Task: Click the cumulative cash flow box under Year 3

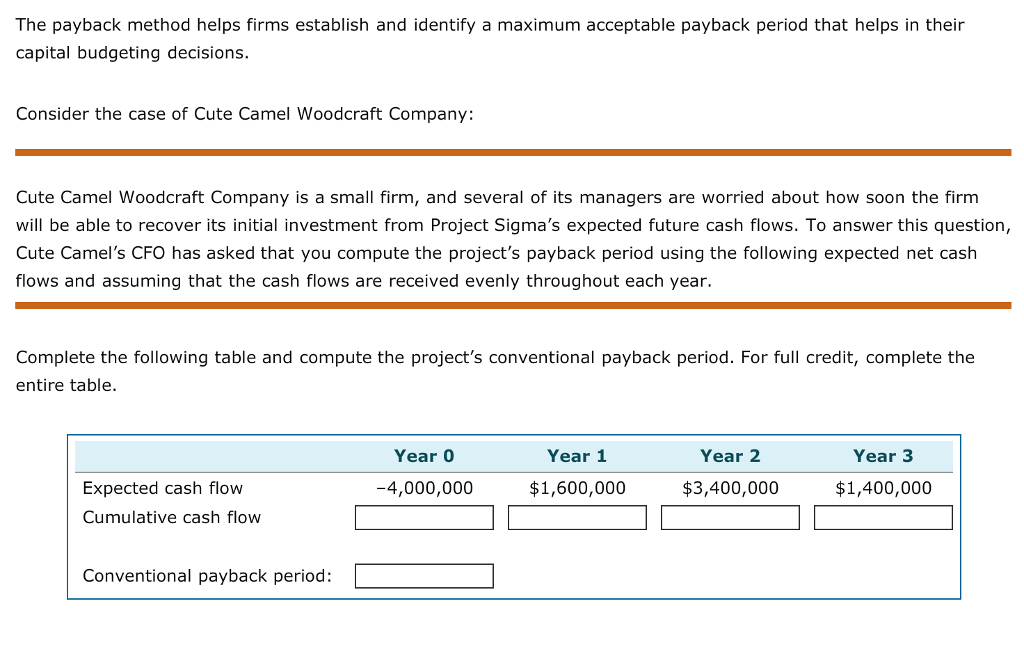Action: pos(883,517)
